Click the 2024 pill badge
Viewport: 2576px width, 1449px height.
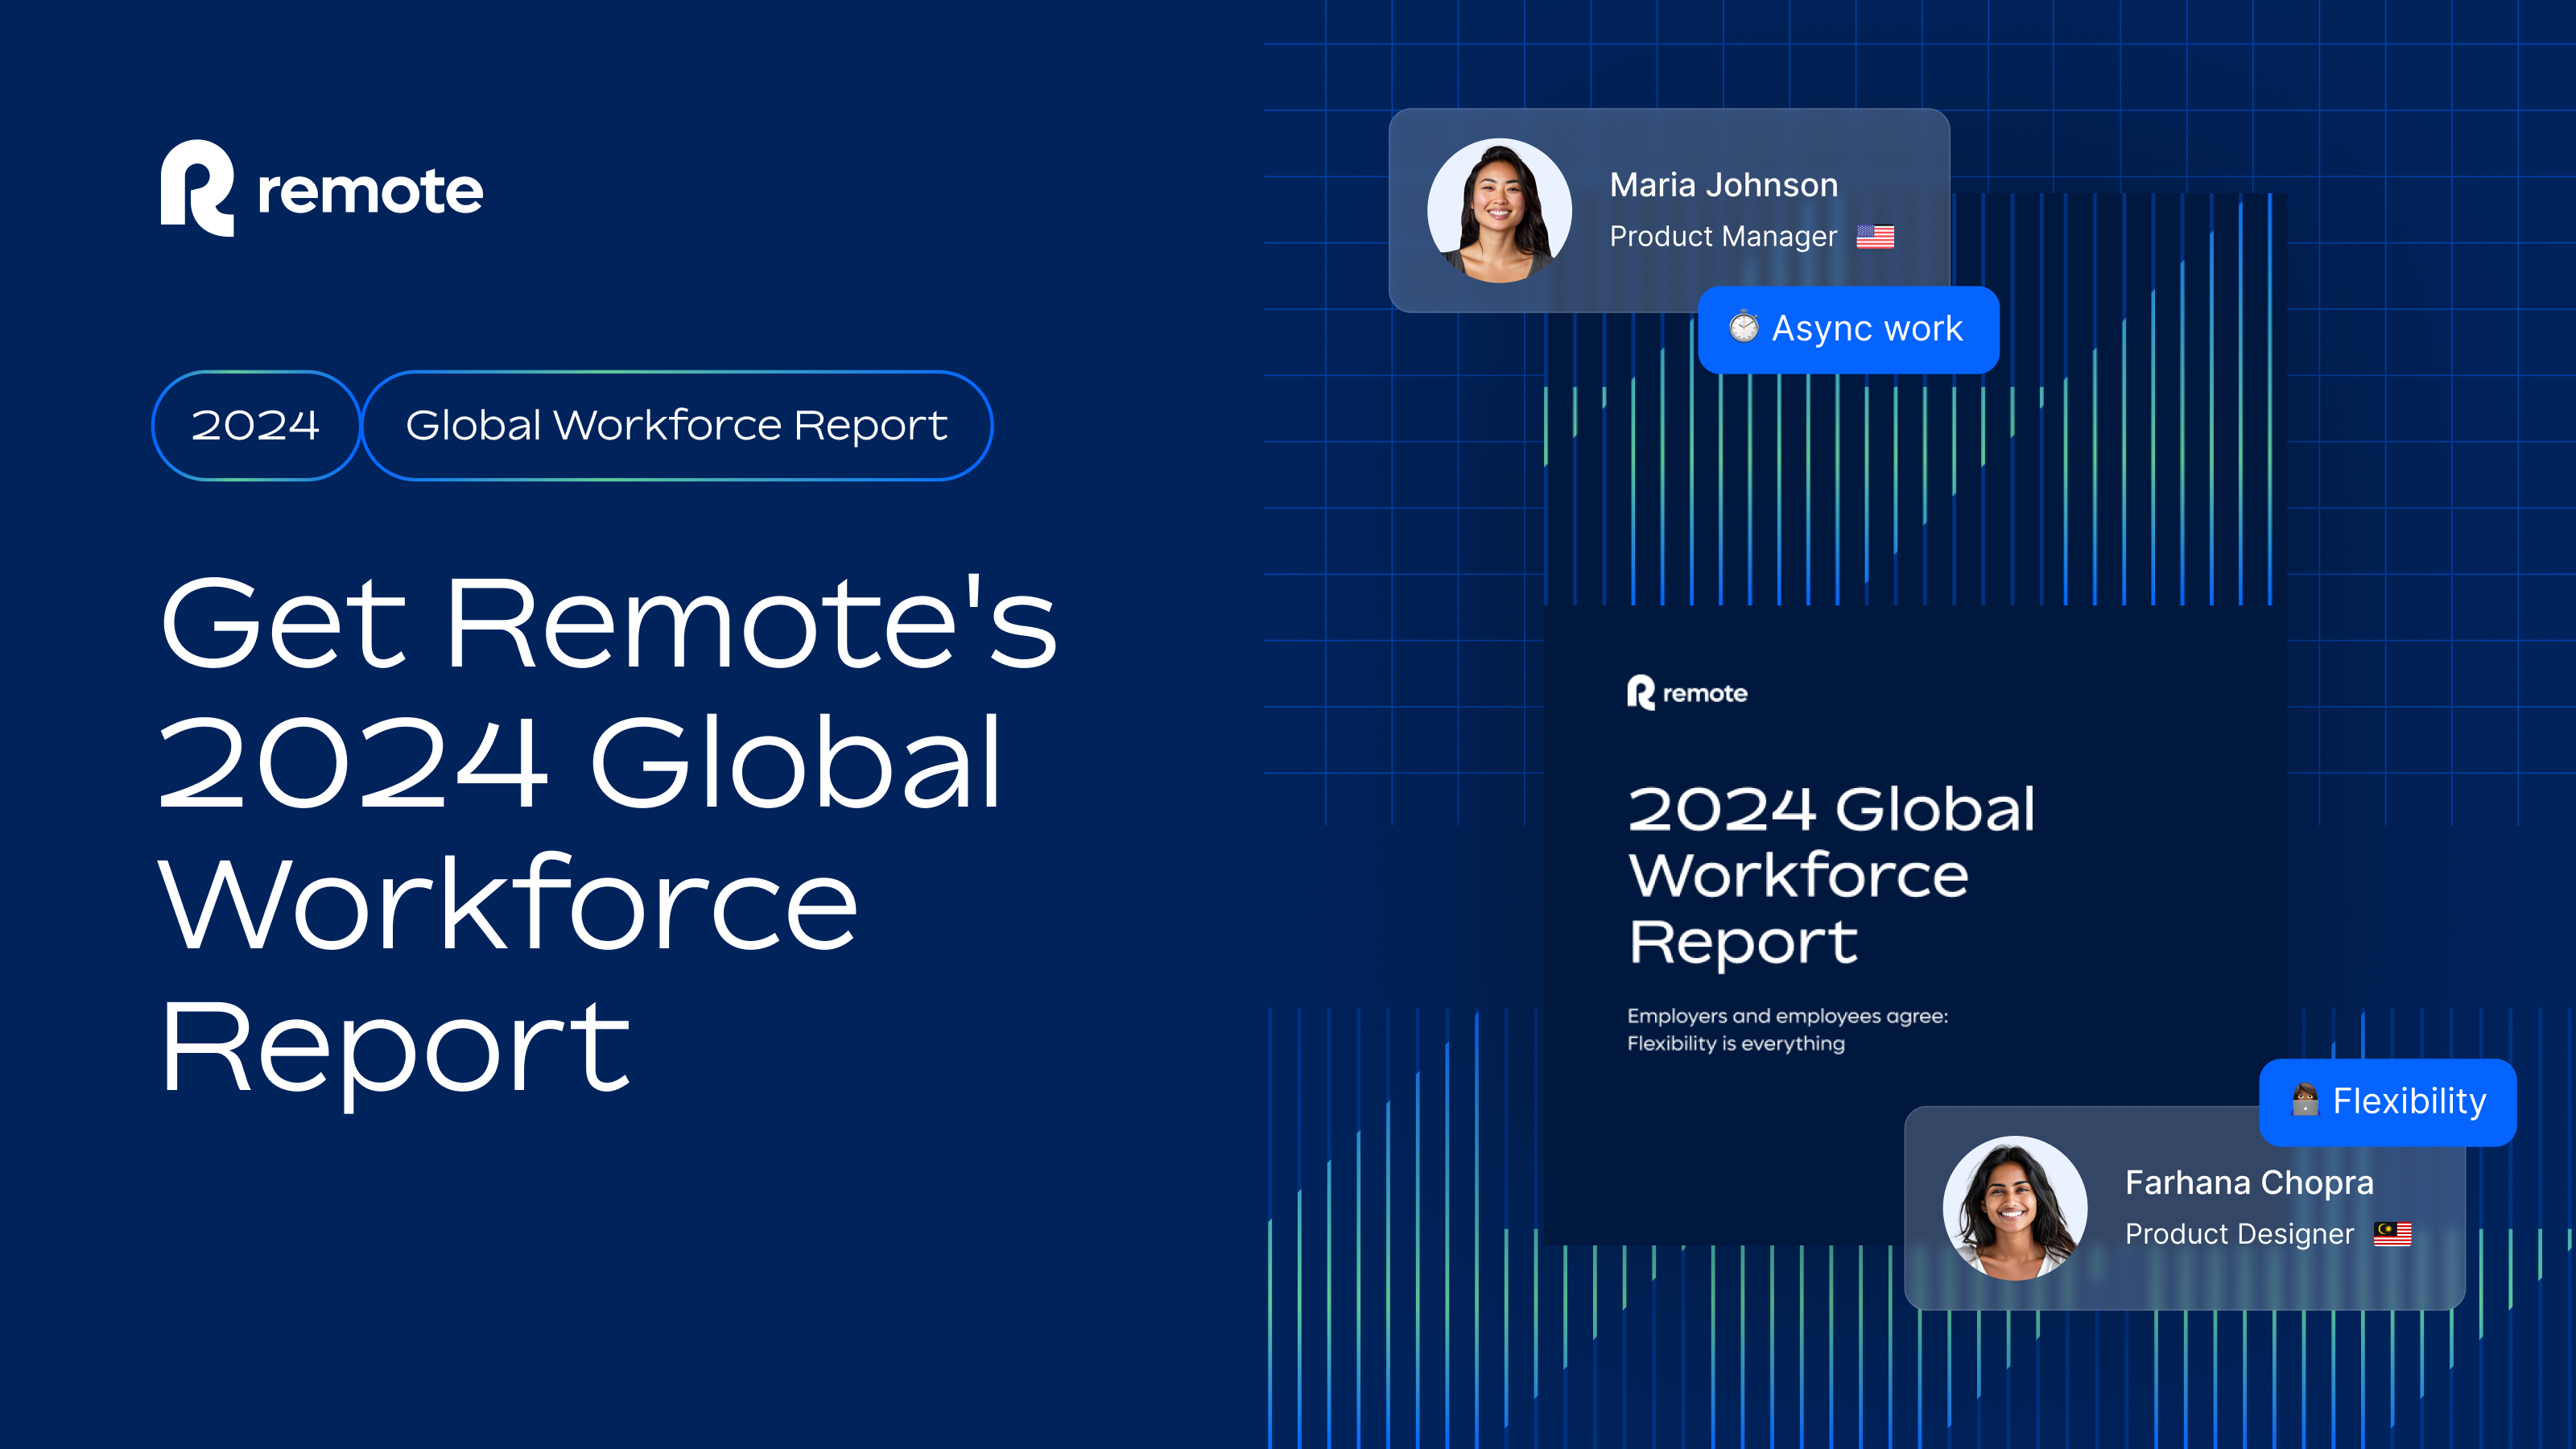click(256, 426)
